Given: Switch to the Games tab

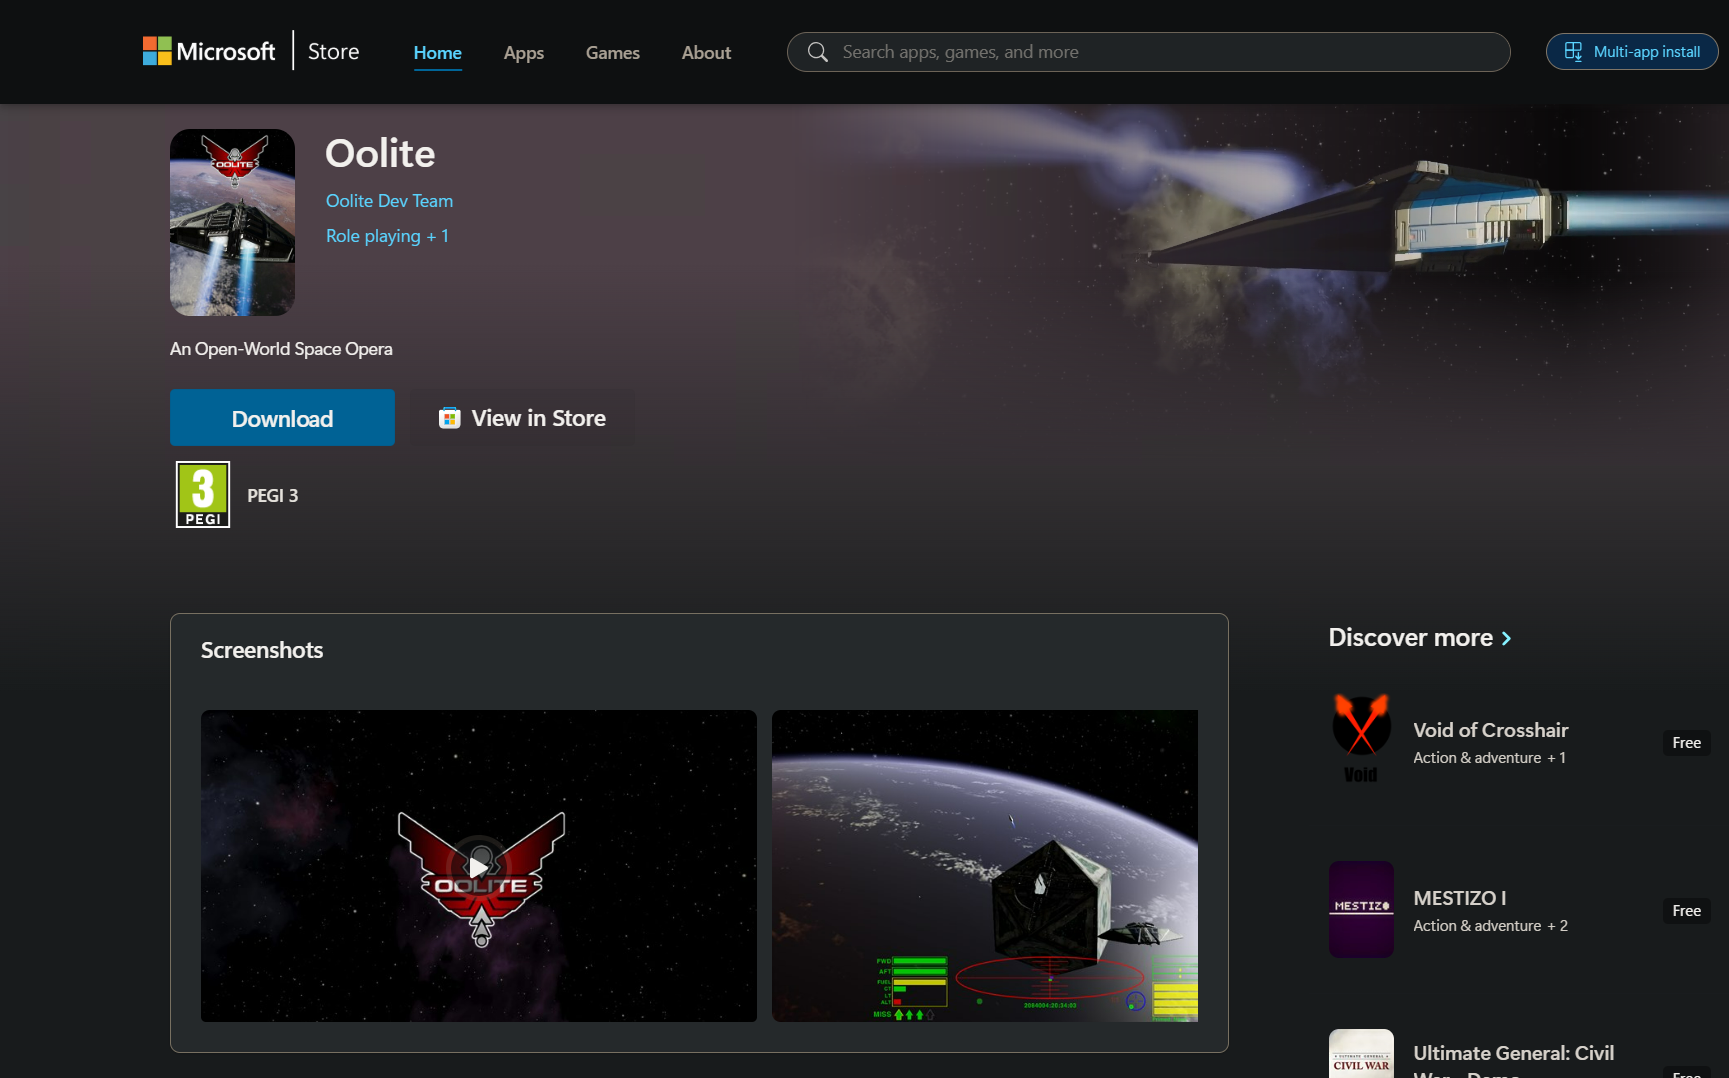Looking at the screenshot, I should [x=613, y=52].
